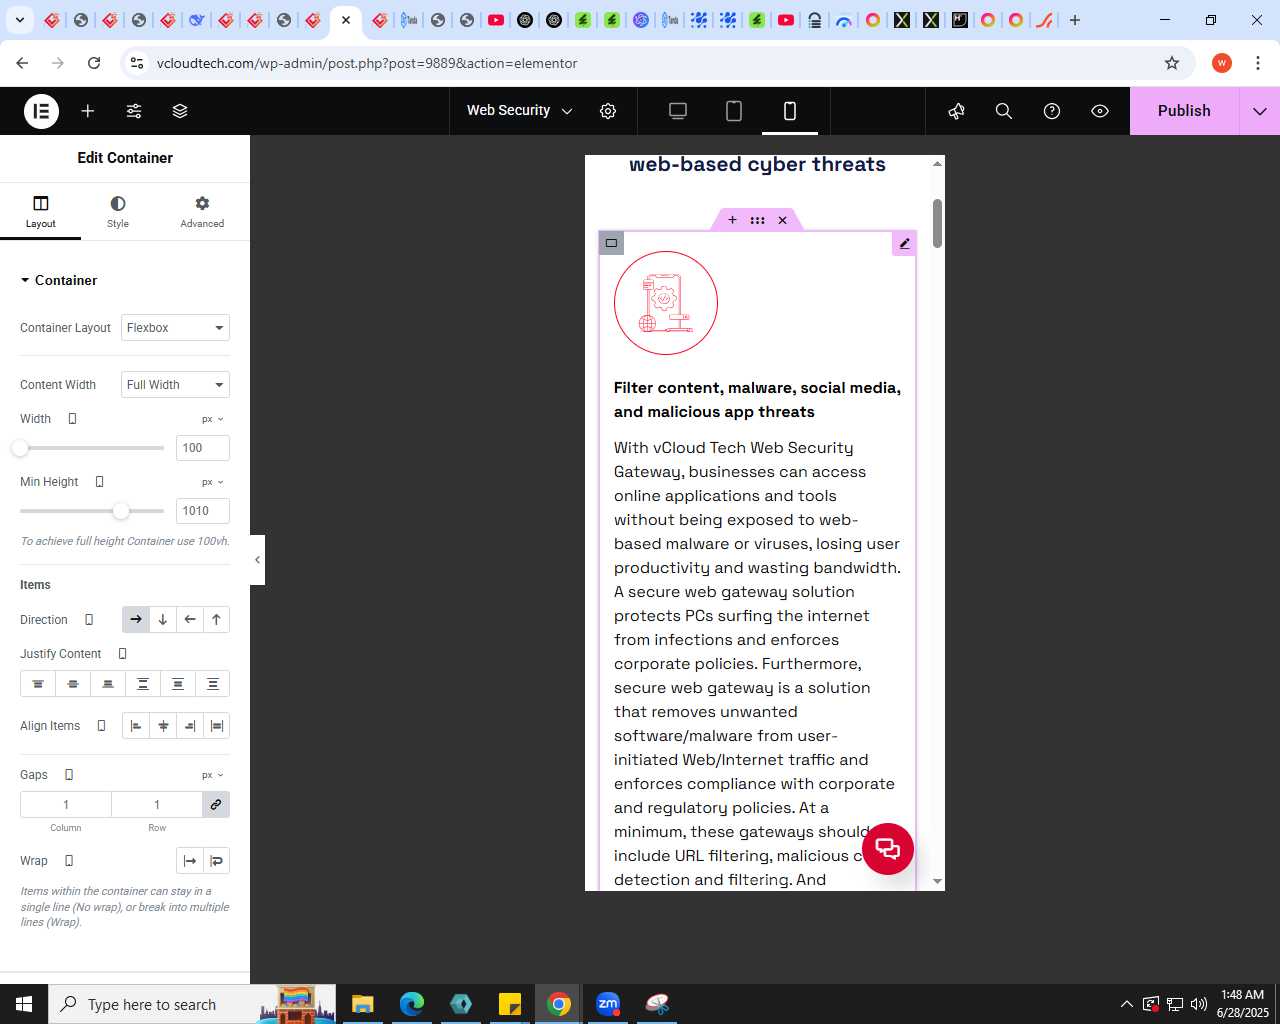
Task: Select Wrap option
Action: click(217, 861)
